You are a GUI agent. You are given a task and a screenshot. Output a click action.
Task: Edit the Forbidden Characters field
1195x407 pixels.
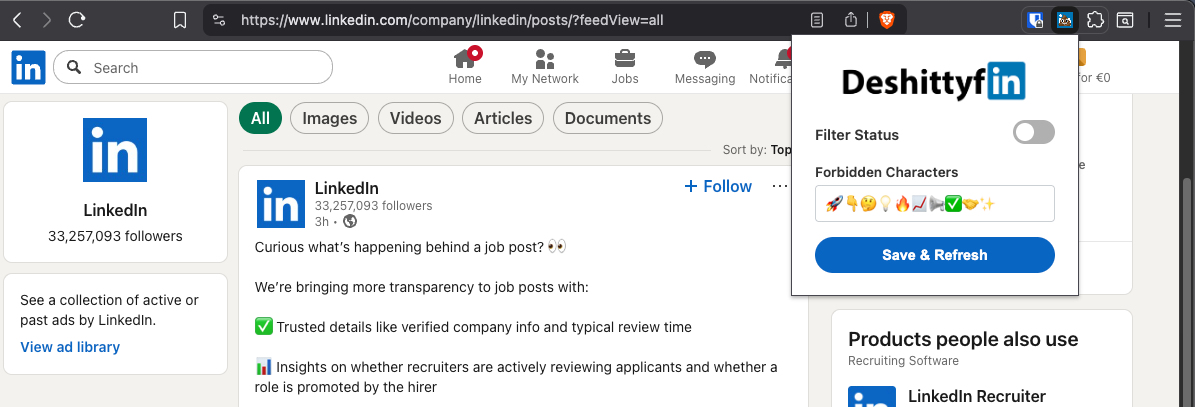click(x=934, y=204)
